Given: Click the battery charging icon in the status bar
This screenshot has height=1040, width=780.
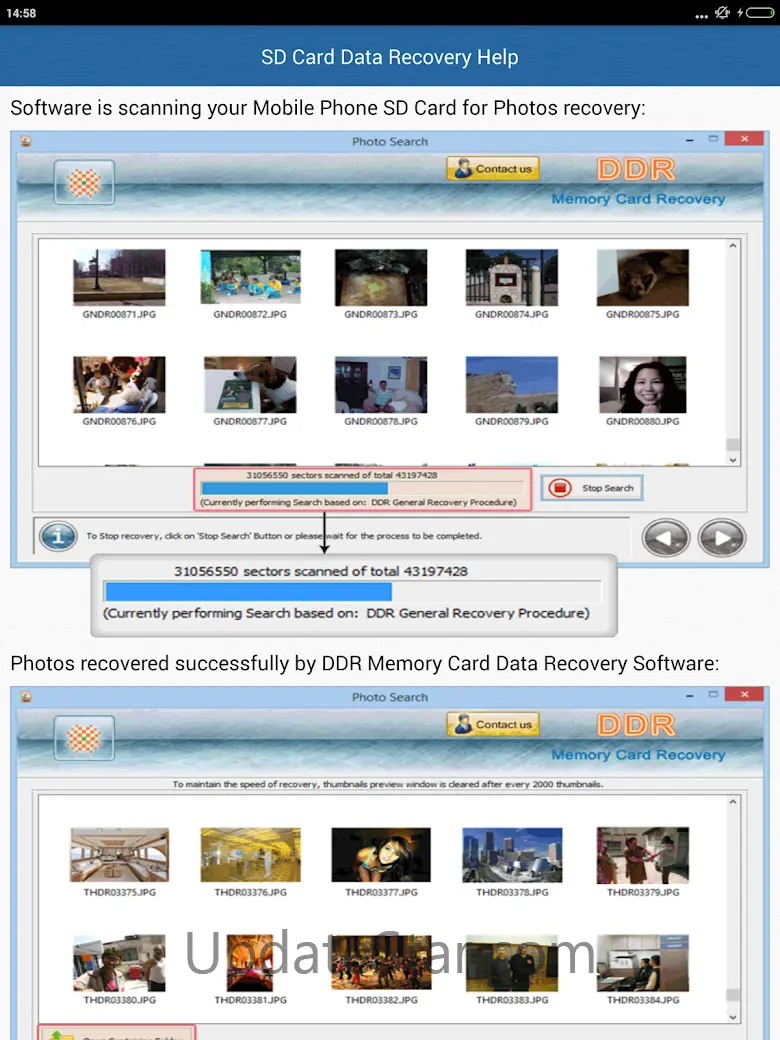Looking at the screenshot, I should point(755,13).
